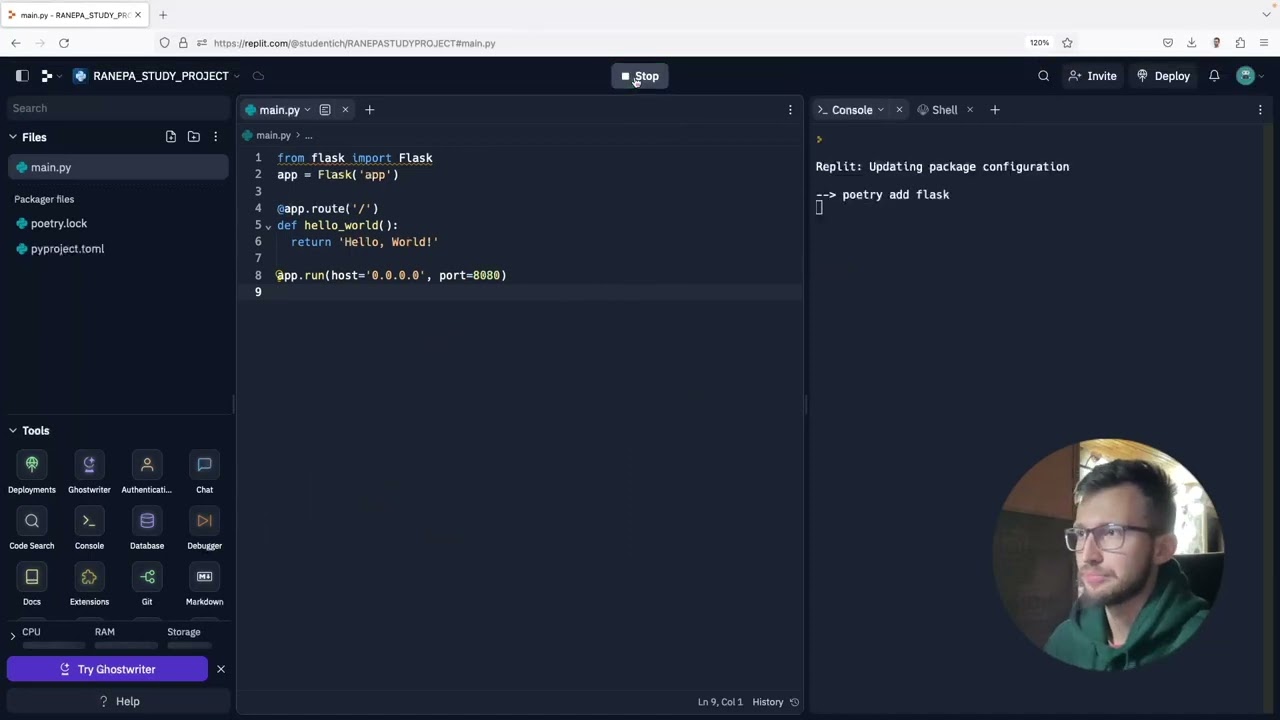
Task: Collapse the Files section
Action: (x=13, y=137)
